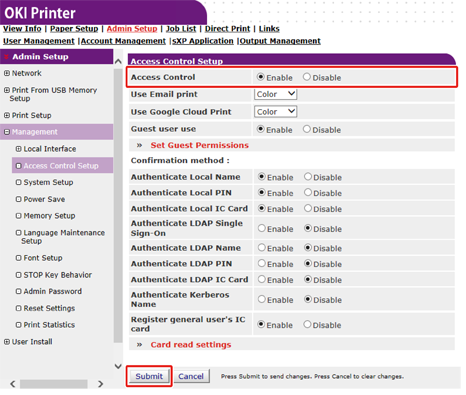
Task: Open the Job List tab
Action: click(181, 29)
